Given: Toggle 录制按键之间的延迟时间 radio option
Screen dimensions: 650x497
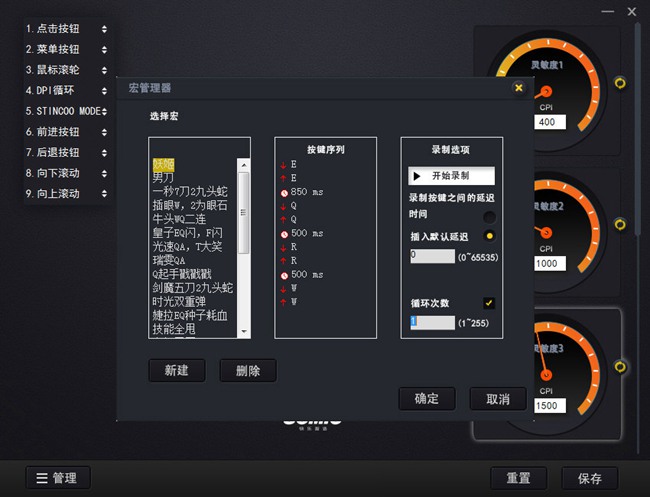Looking at the screenshot, I should click(x=489, y=217).
